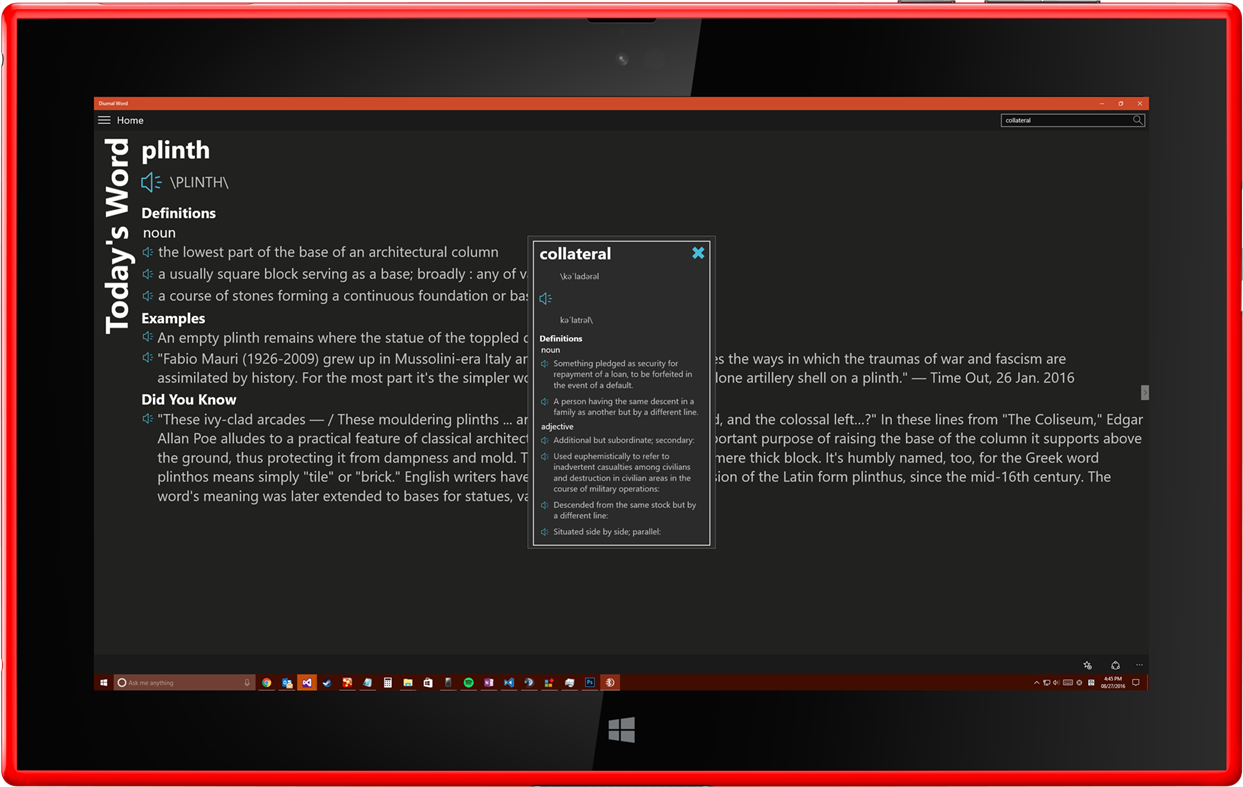The image size is (1243, 787).
Task: Open the hamburger navigation menu
Action: (103, 119)
